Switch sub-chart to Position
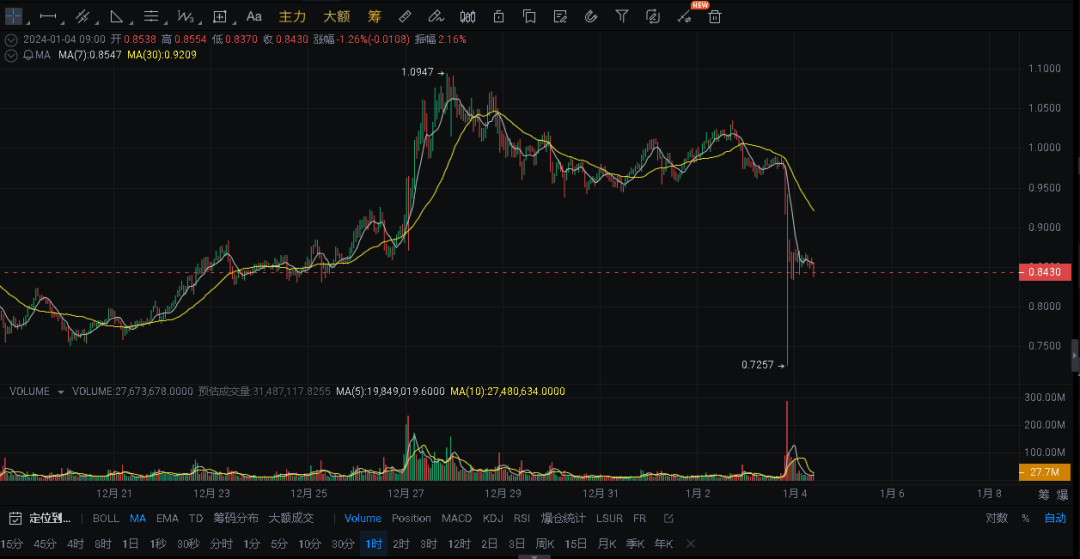This screenshot has width=1080, height=559. [411, 518]
